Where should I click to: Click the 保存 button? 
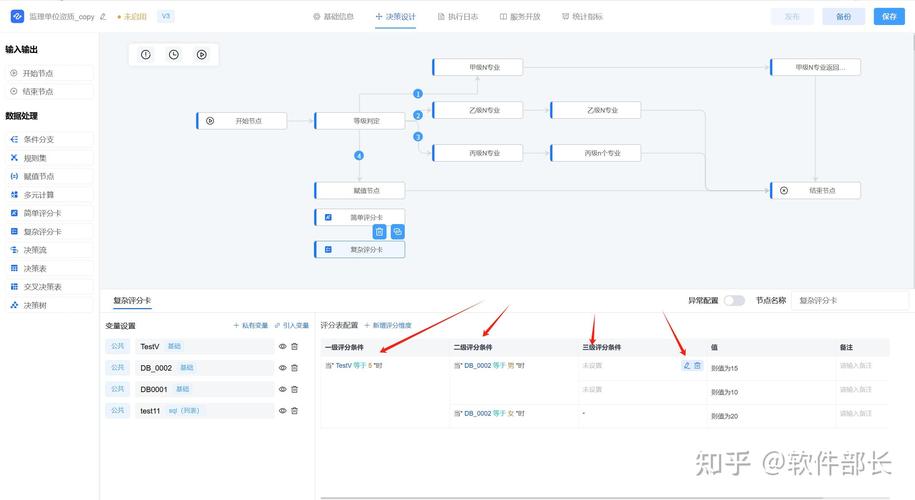(x=889, y=16)
